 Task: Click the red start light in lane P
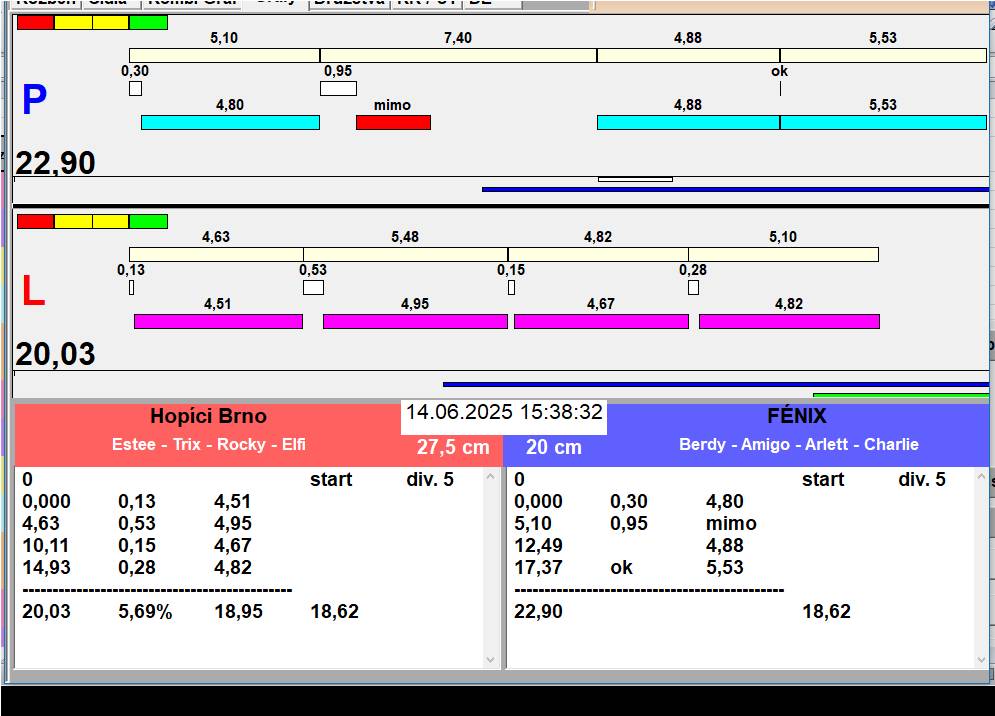(35, 22)
